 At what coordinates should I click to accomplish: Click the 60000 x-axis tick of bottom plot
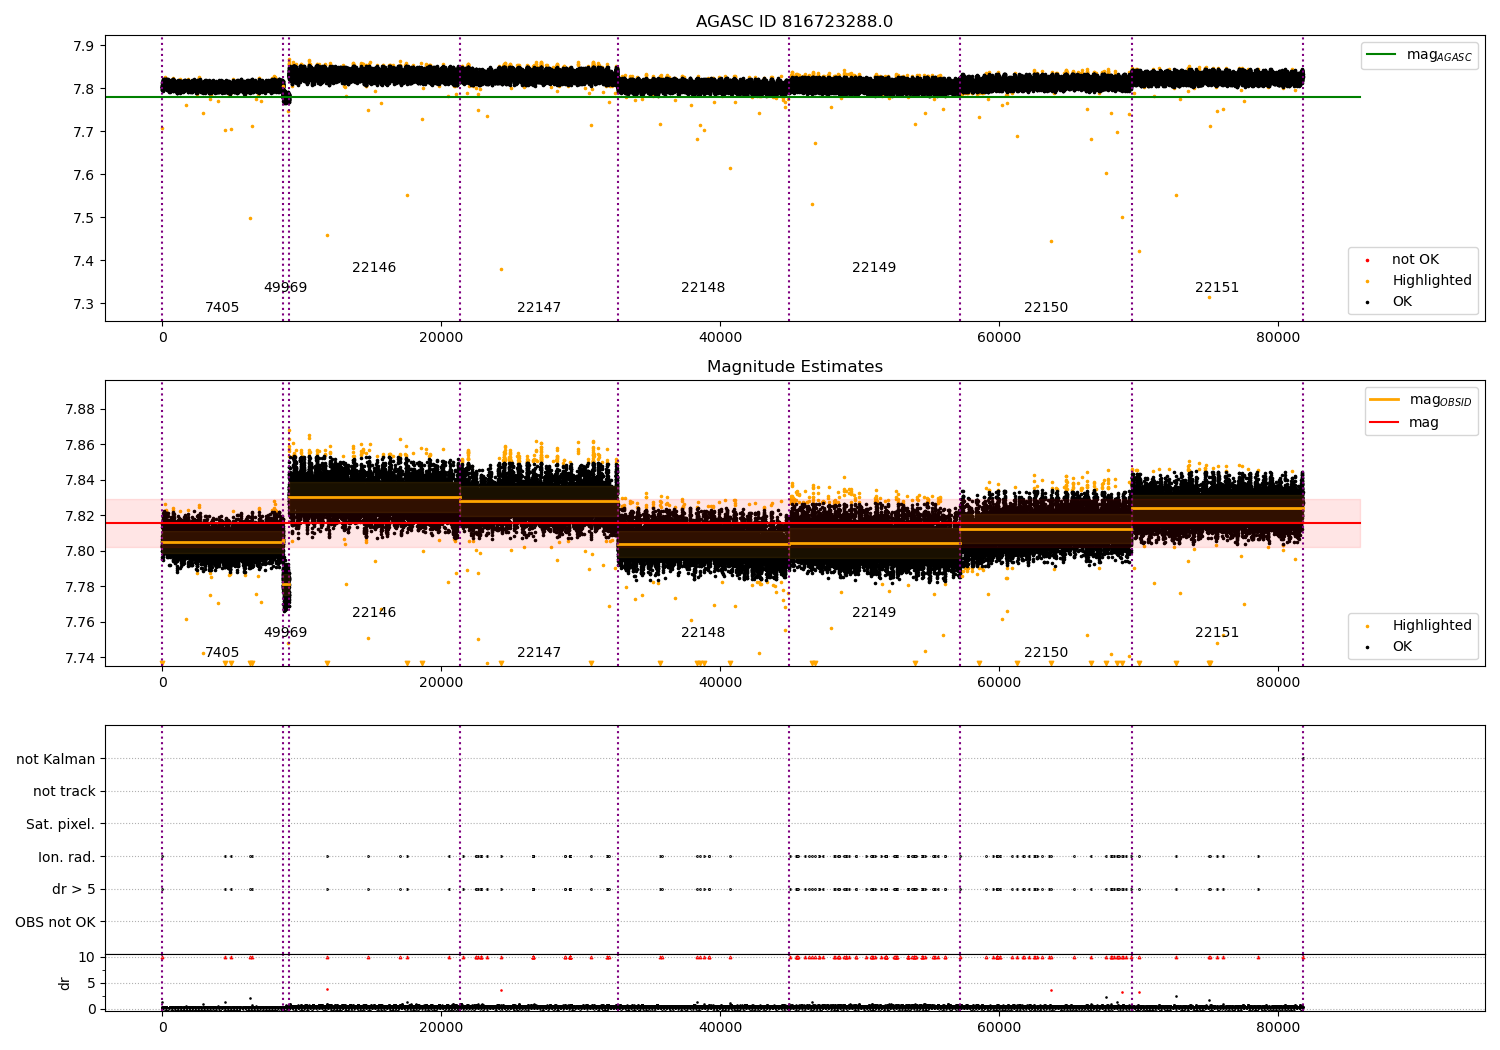pyautogui.click(x=999, y=1028)
